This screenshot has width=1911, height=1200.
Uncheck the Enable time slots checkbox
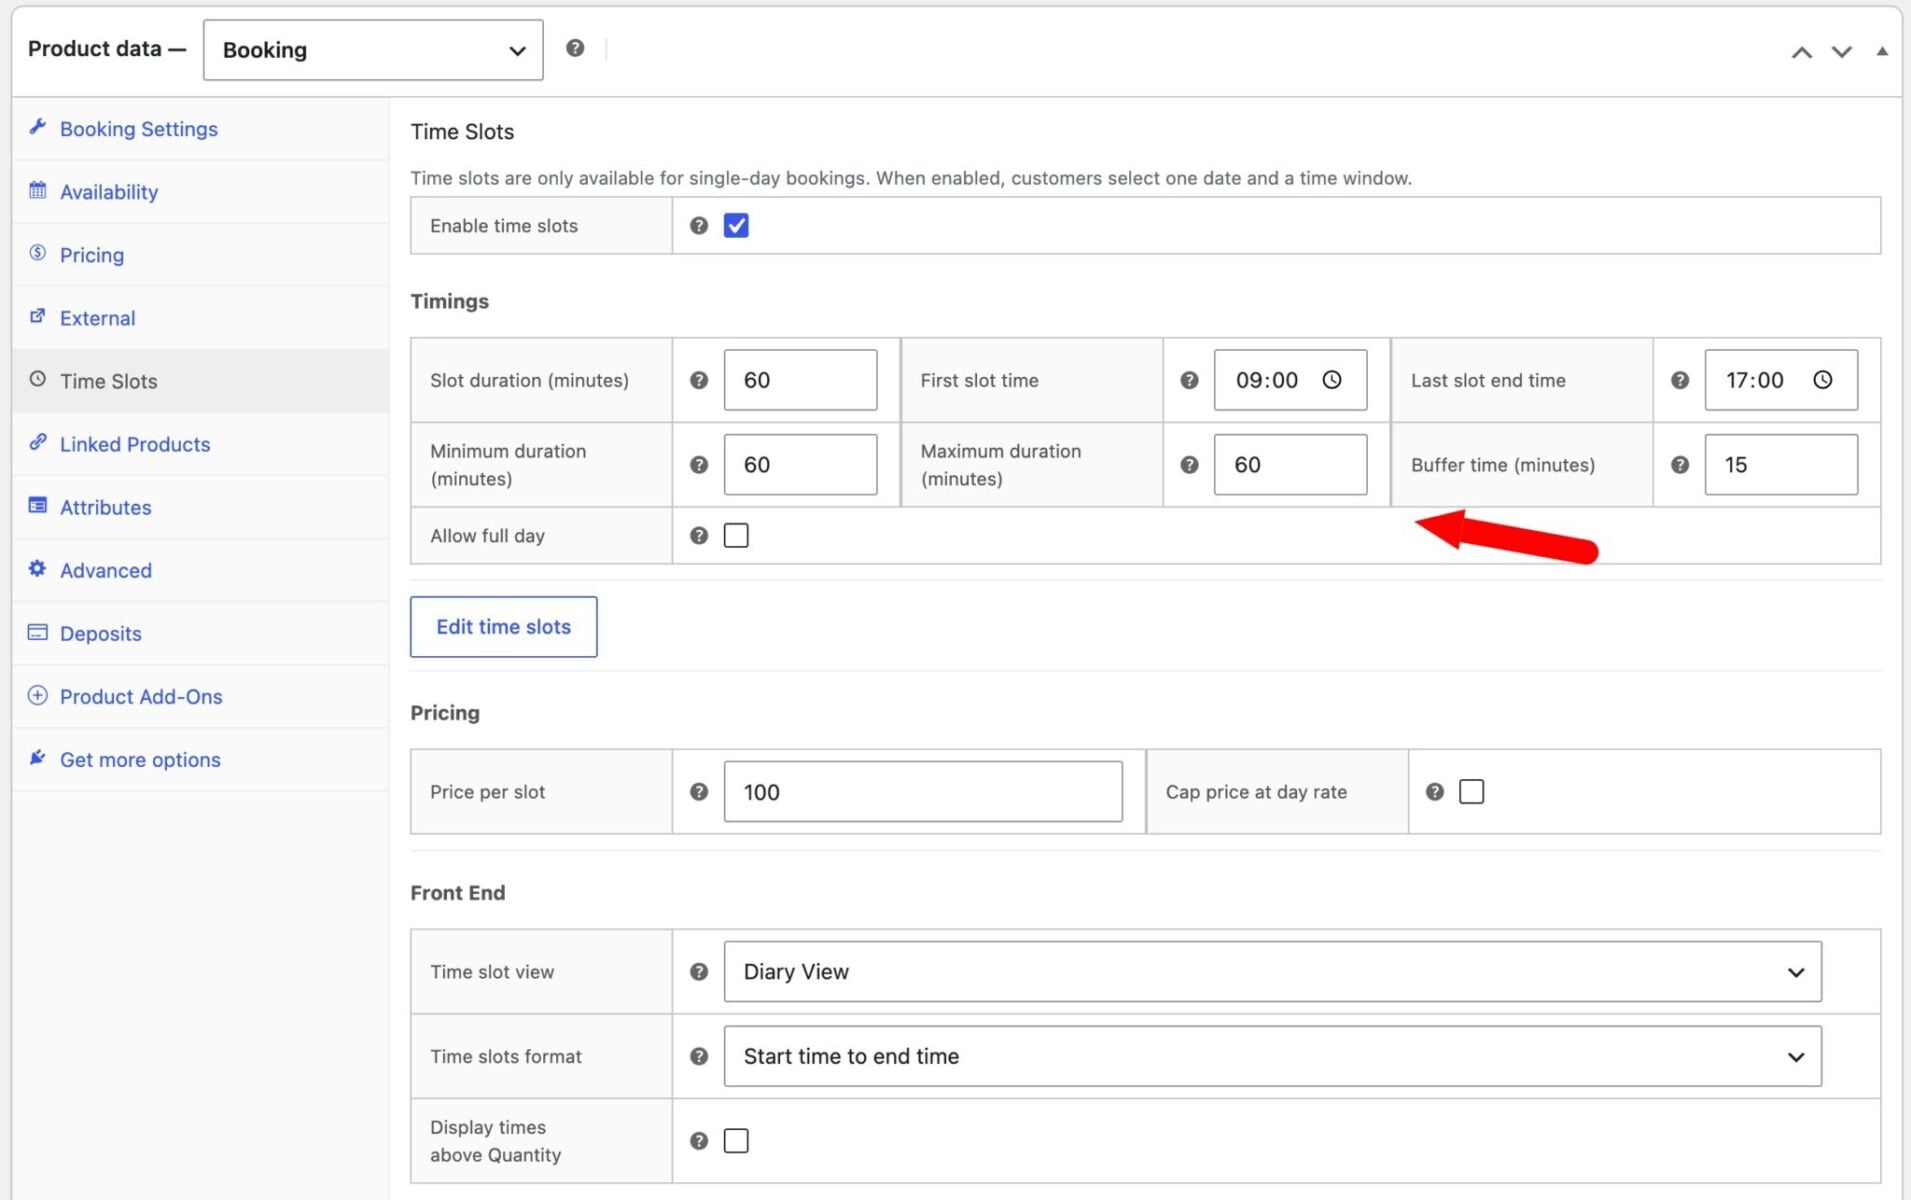click(736, 226)
